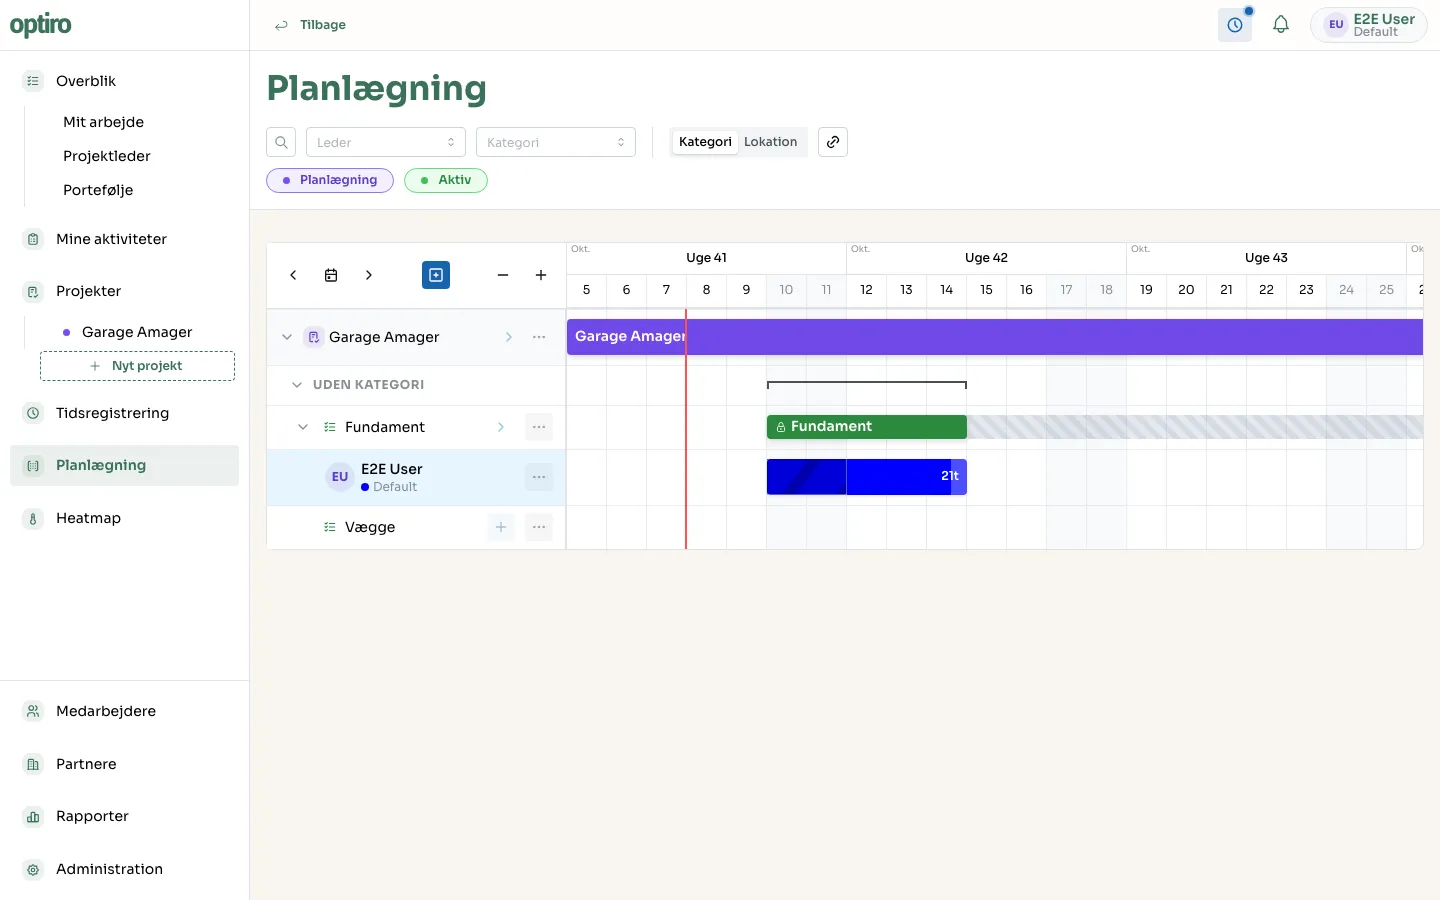The height and width of the screenshot is (900, 1440).
Task: Switch grouping to Lokation
Action: (x=771, y=142)
